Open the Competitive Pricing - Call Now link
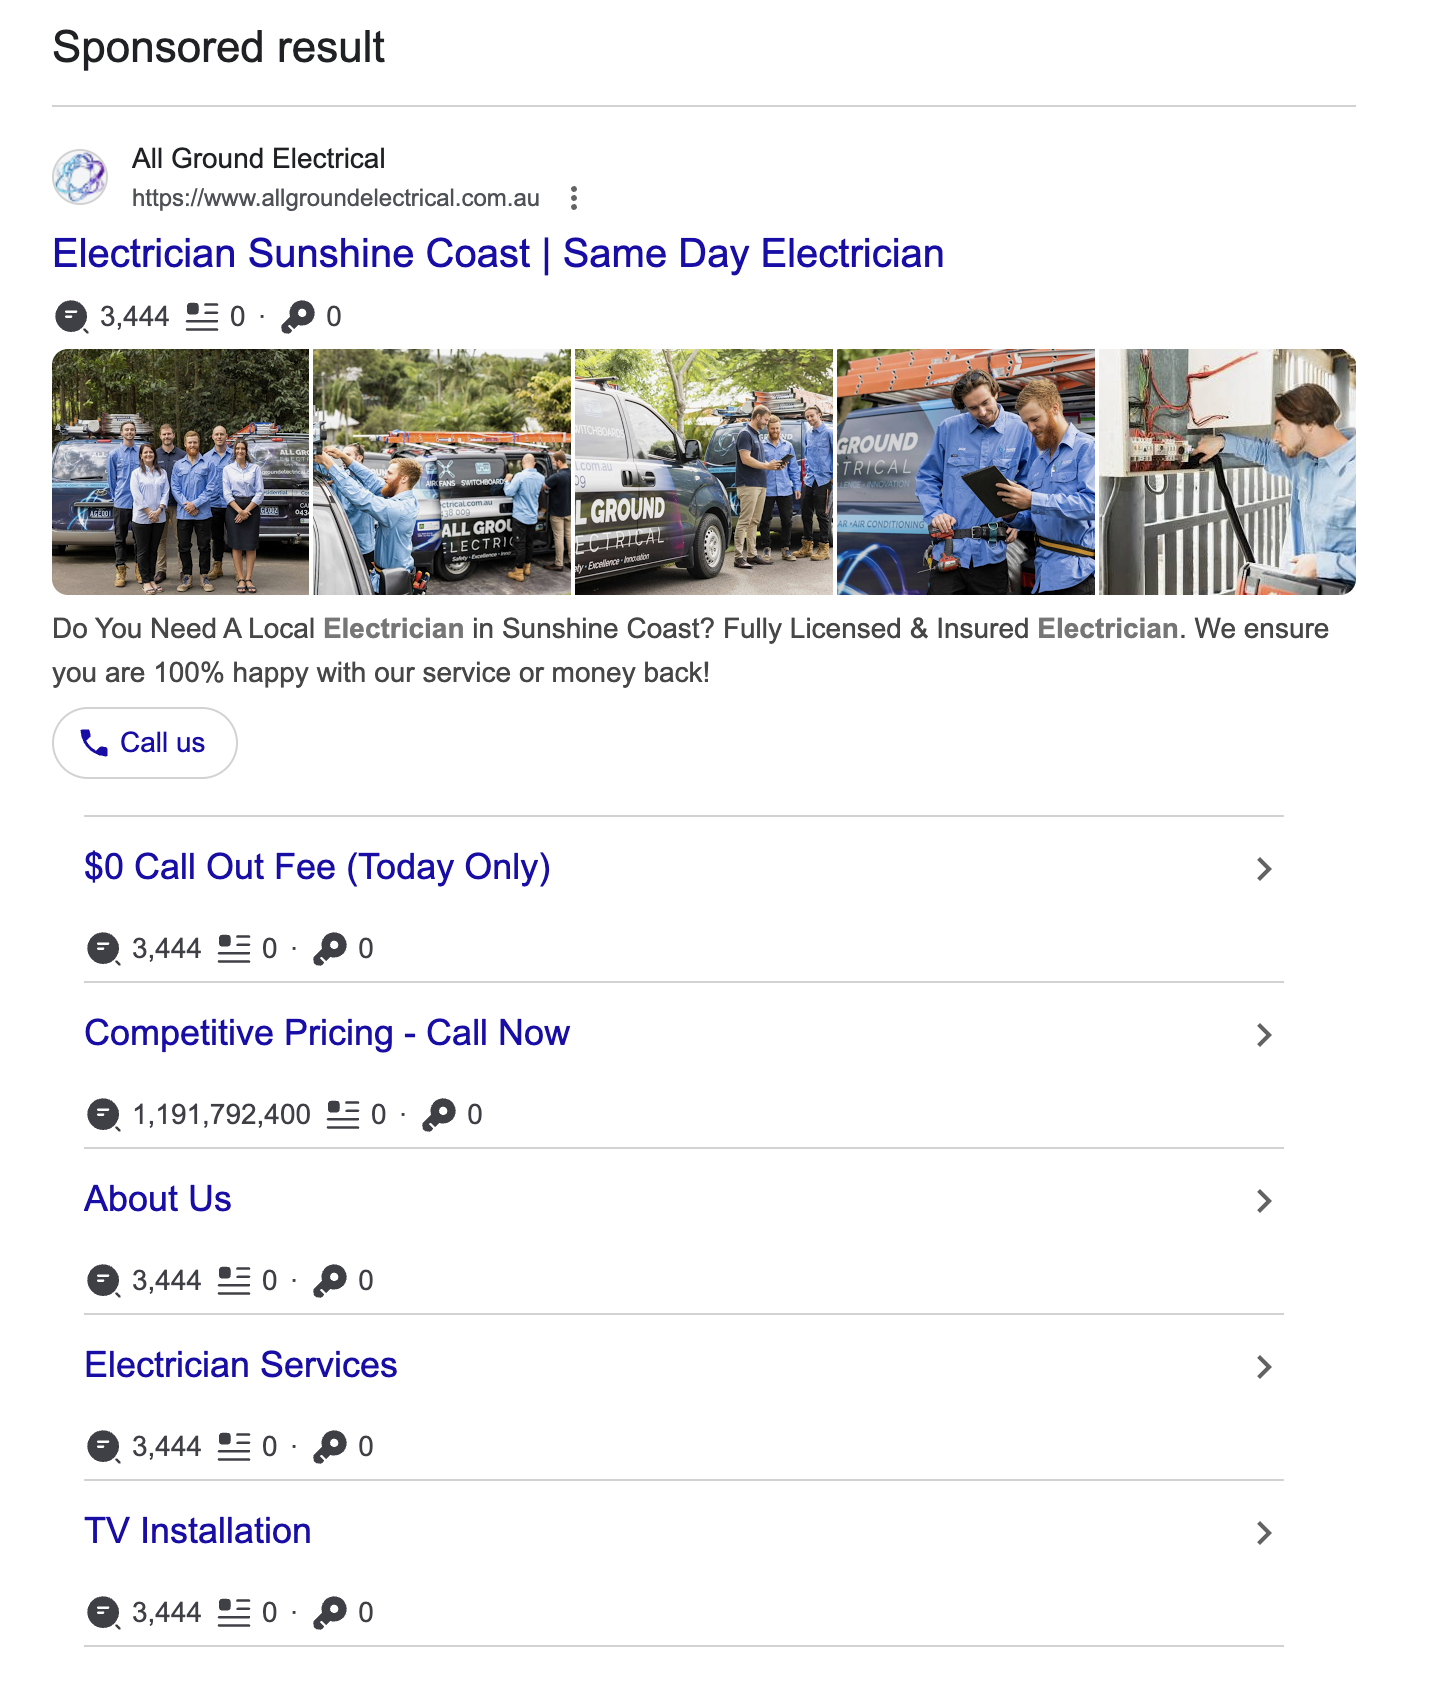The height and width of the screenshot is (1706, 1446). click(x=327, y=1033)
